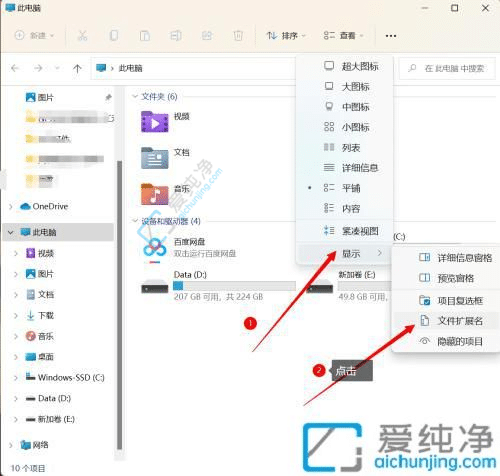Select 音乐 in navigation tree
This screenshot has width=500, height=476.
click(40, 336)
